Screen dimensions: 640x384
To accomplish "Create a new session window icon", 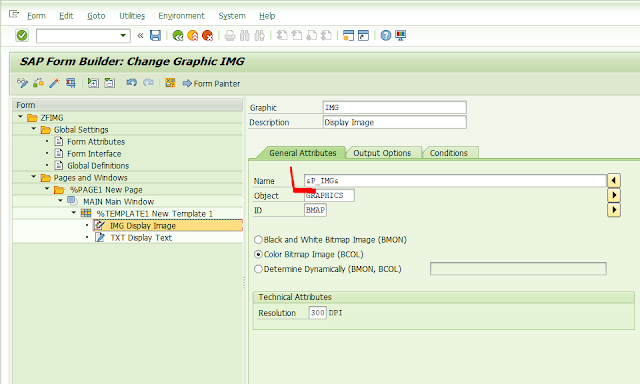I will (348, 36).
